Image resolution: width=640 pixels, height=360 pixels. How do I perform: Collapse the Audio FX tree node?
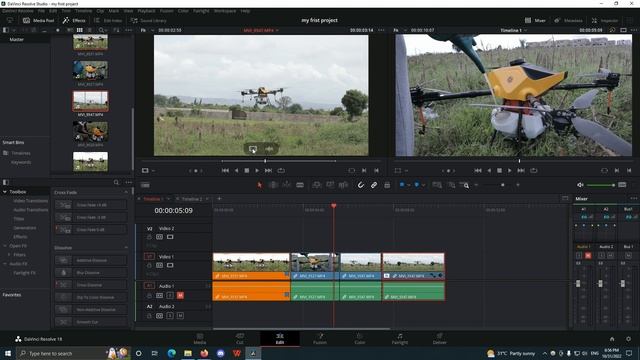click(5, 264)
